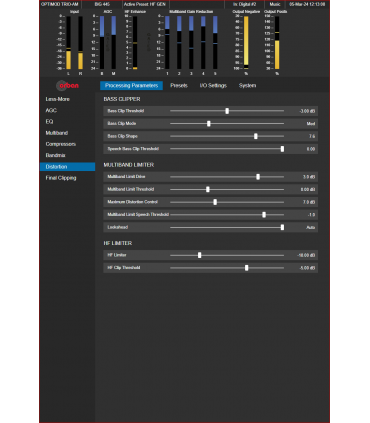Open the Compressors section
Image resolution: width=370 pixels, height=423 pixels.
[x=61, y=144]
